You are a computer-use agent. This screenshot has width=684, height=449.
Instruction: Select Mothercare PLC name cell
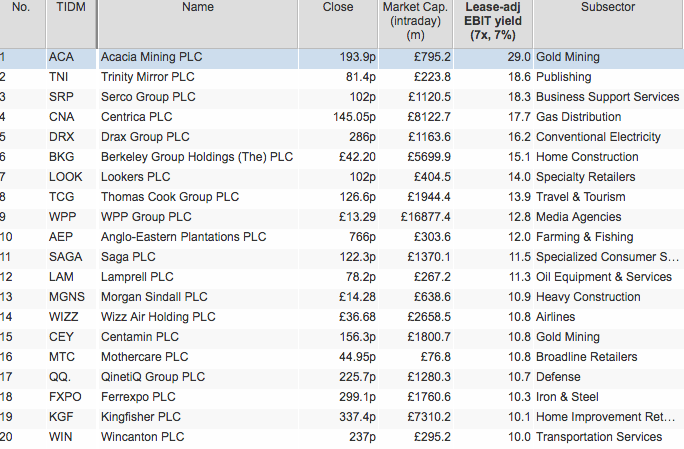[144, 358]
